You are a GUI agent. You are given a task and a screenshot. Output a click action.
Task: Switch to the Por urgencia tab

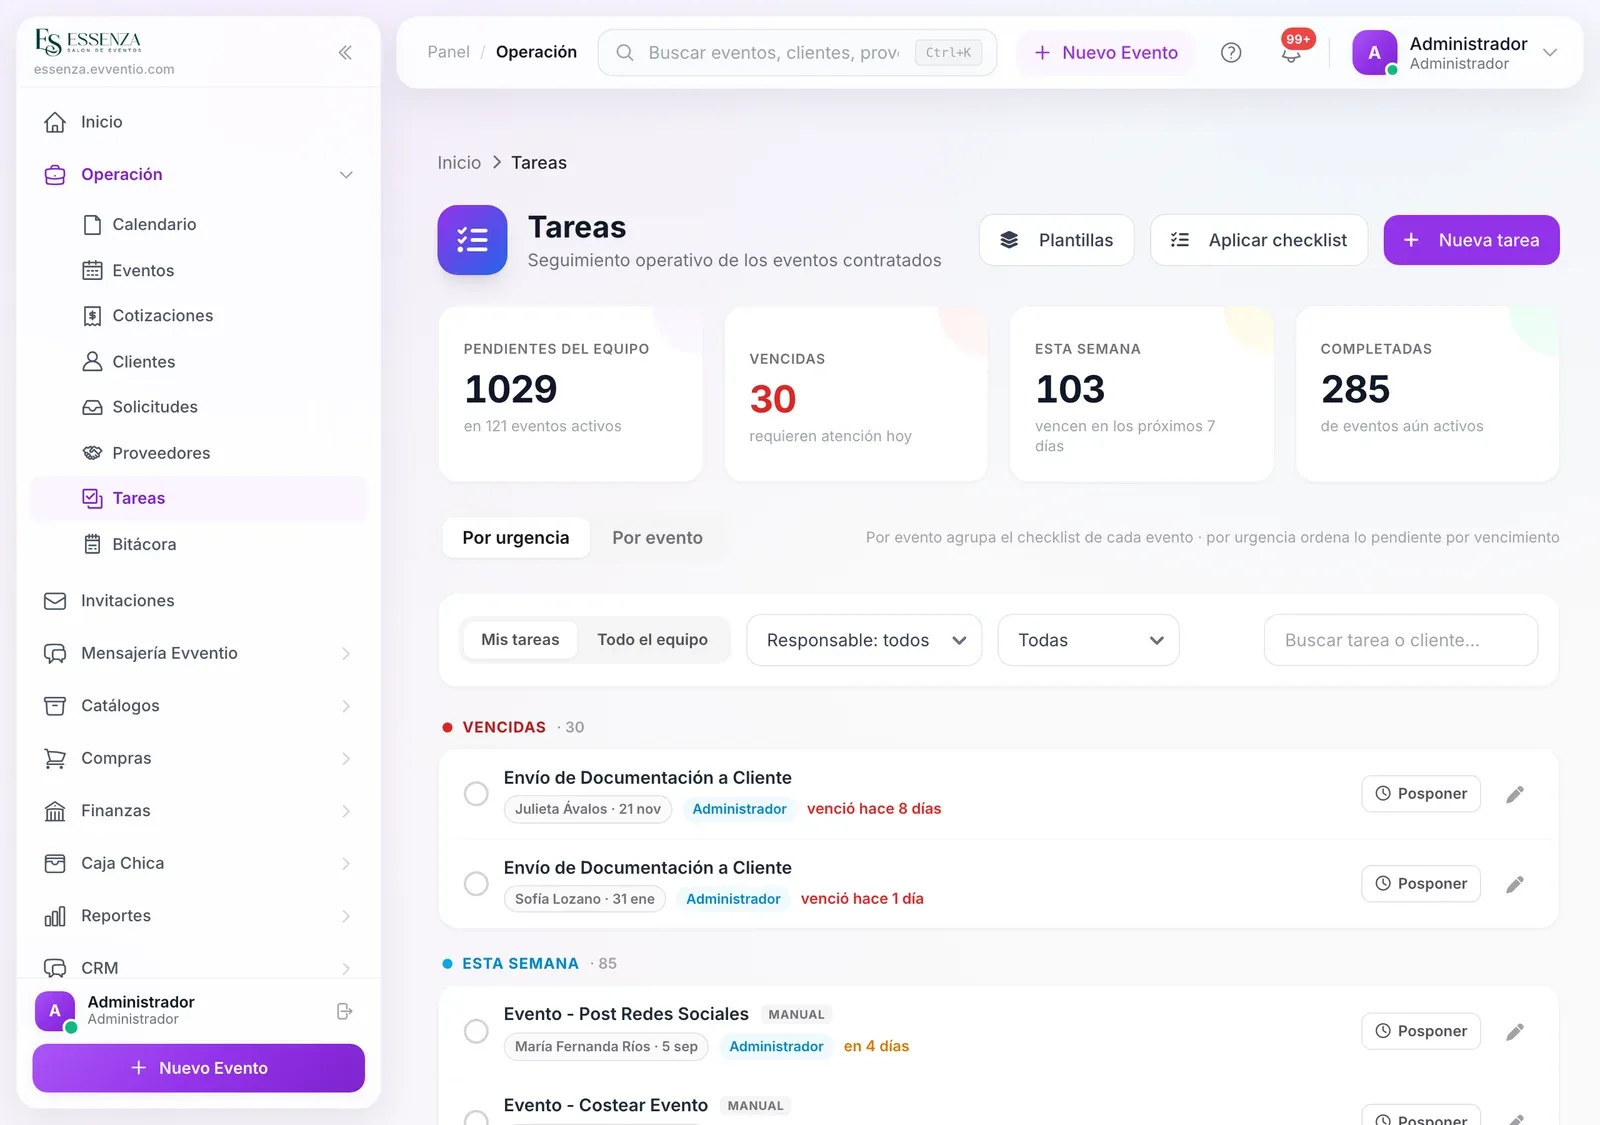coord(516,538)
